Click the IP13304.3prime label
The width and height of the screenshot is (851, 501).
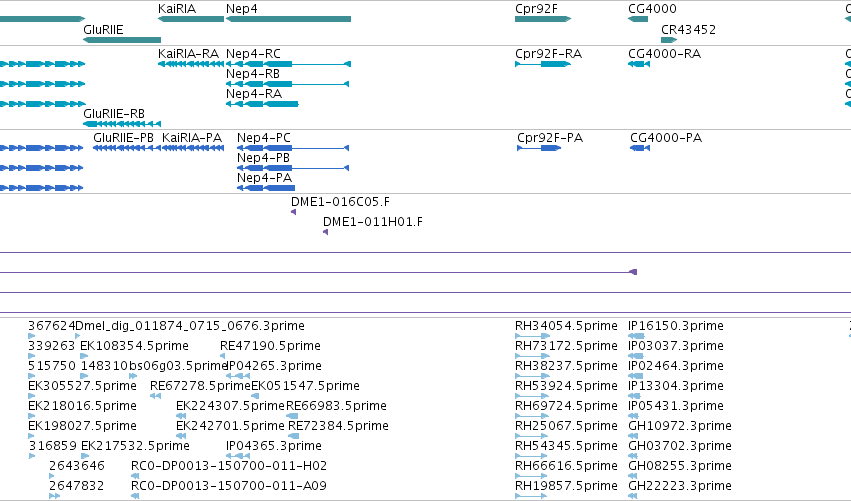(x=676, y=386)
